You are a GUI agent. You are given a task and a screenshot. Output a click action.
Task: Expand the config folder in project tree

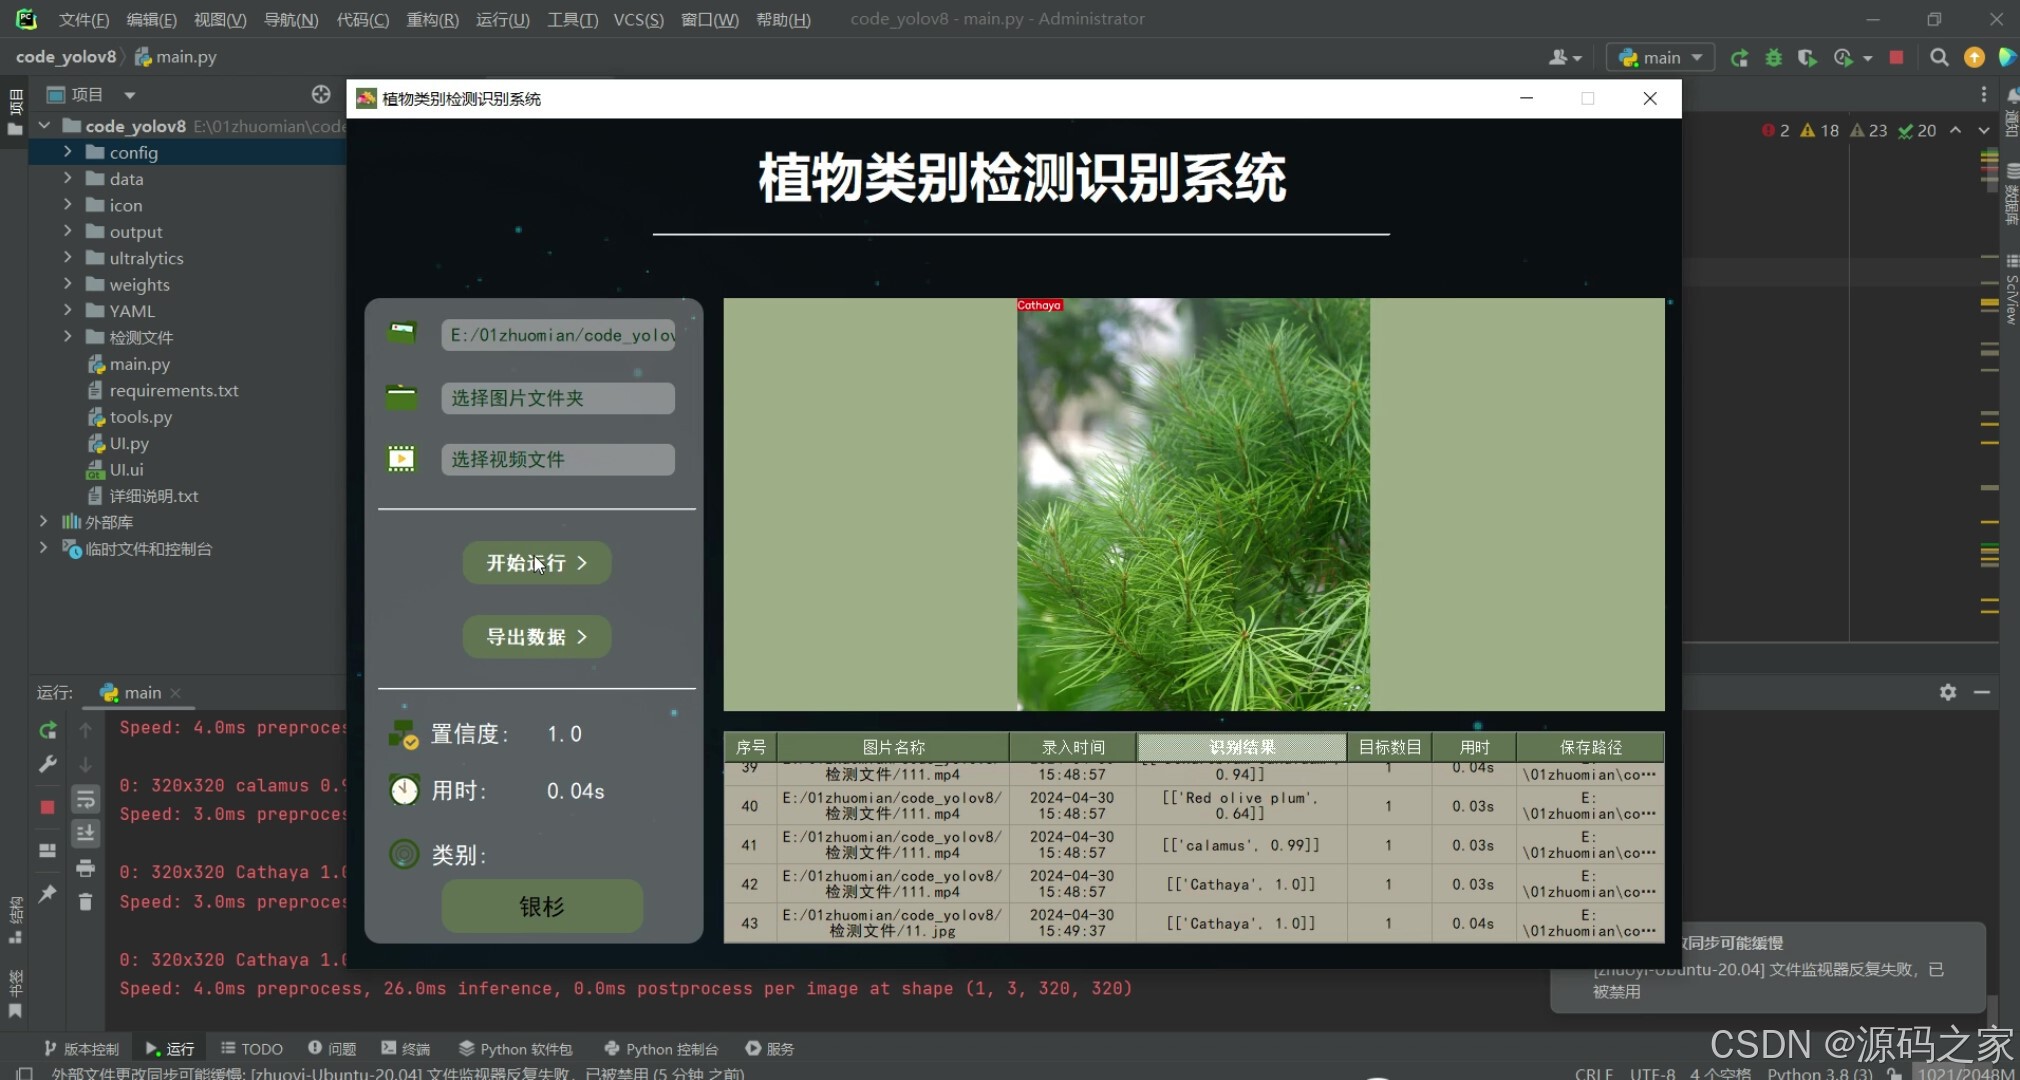(x=68, y=152)
